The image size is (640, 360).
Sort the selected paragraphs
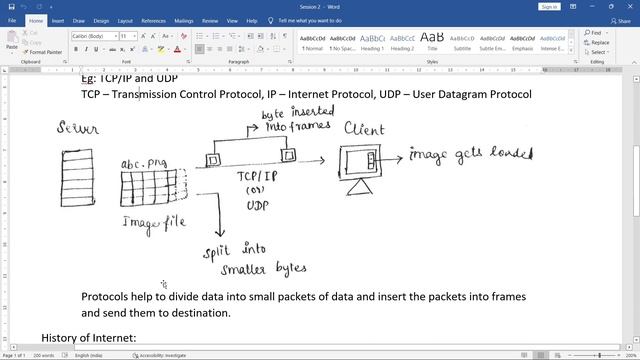[x=273, y=36]
